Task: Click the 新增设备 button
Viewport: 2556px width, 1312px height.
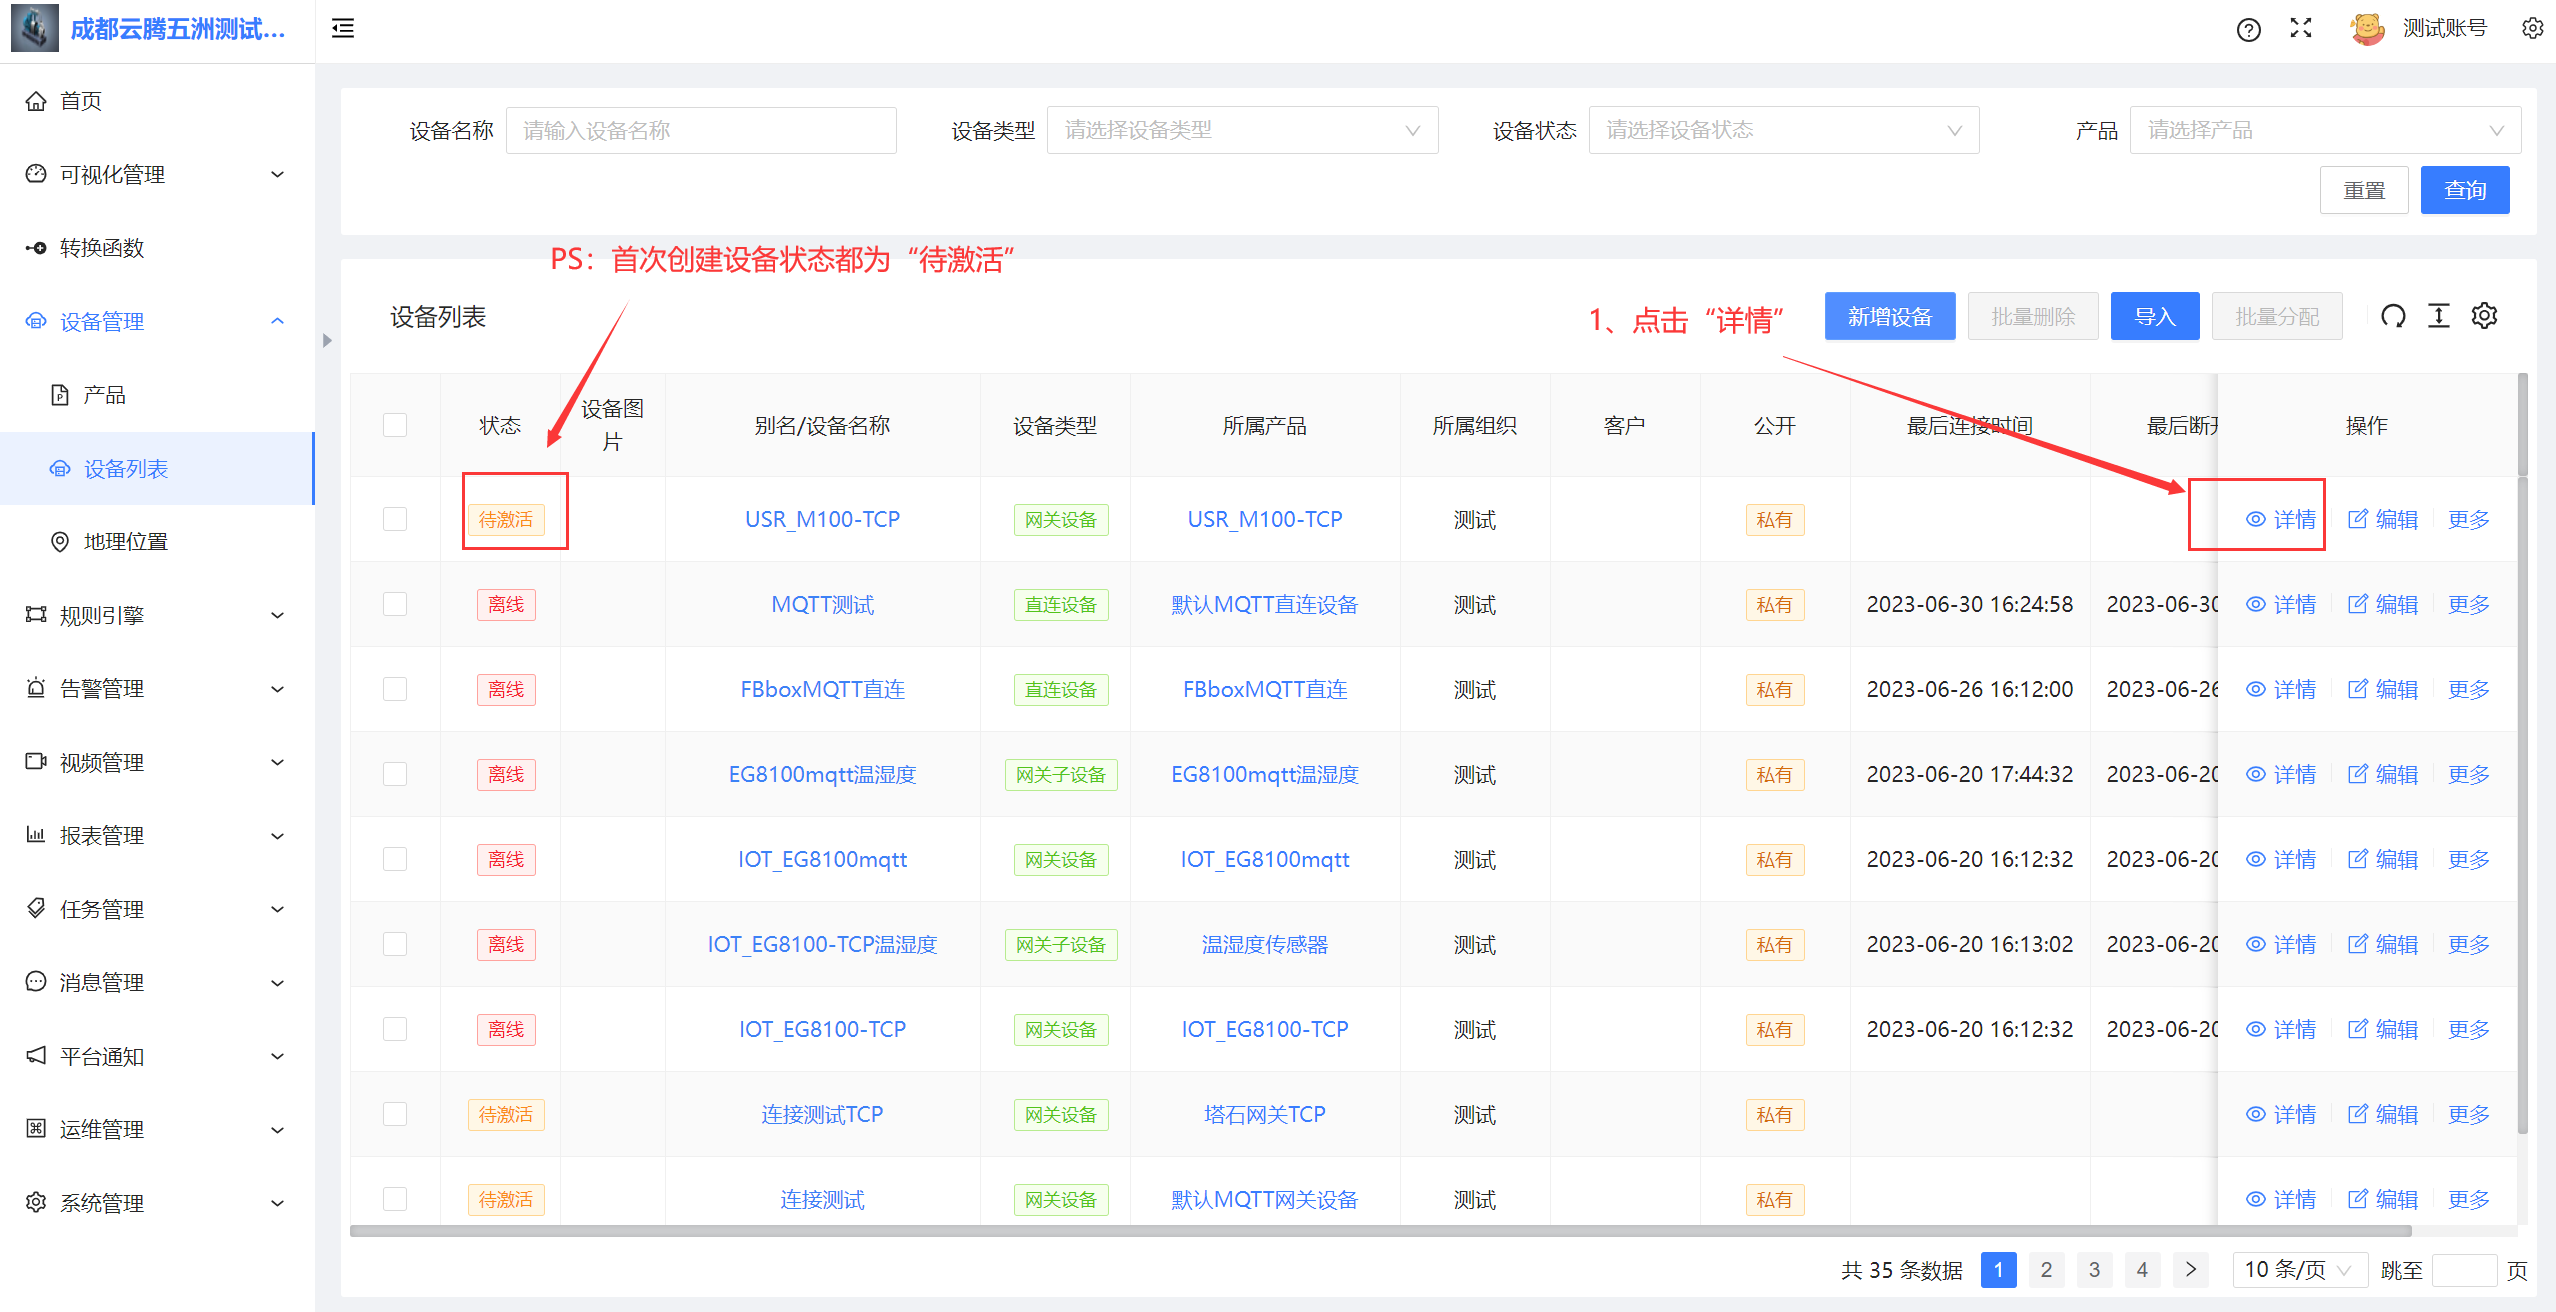Action: [x=1890, y=316]
